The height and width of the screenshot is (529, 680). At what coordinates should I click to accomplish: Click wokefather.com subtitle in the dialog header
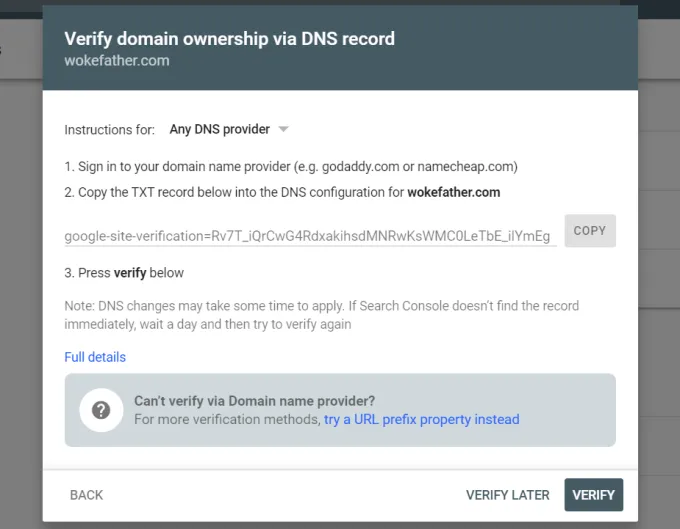116,61
